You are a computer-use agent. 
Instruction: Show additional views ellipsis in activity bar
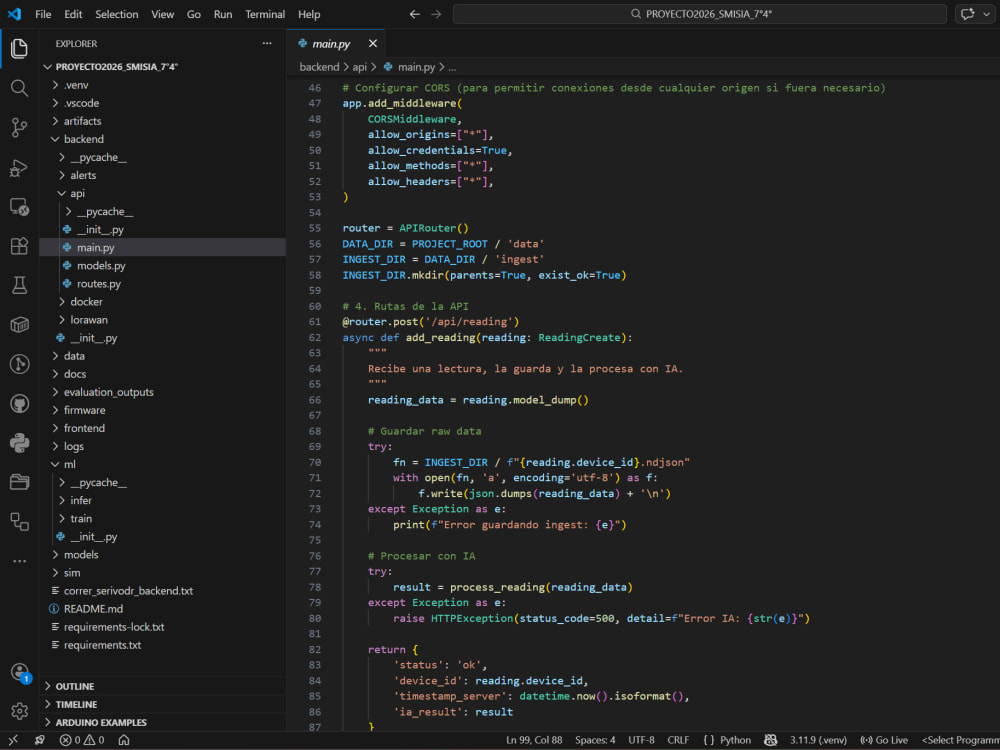[19, 561]
